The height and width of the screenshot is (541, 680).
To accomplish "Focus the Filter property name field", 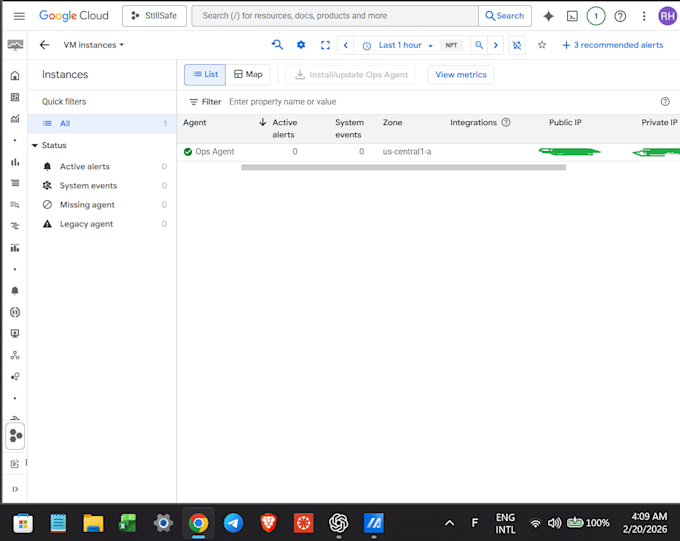I will pos(441,102).
